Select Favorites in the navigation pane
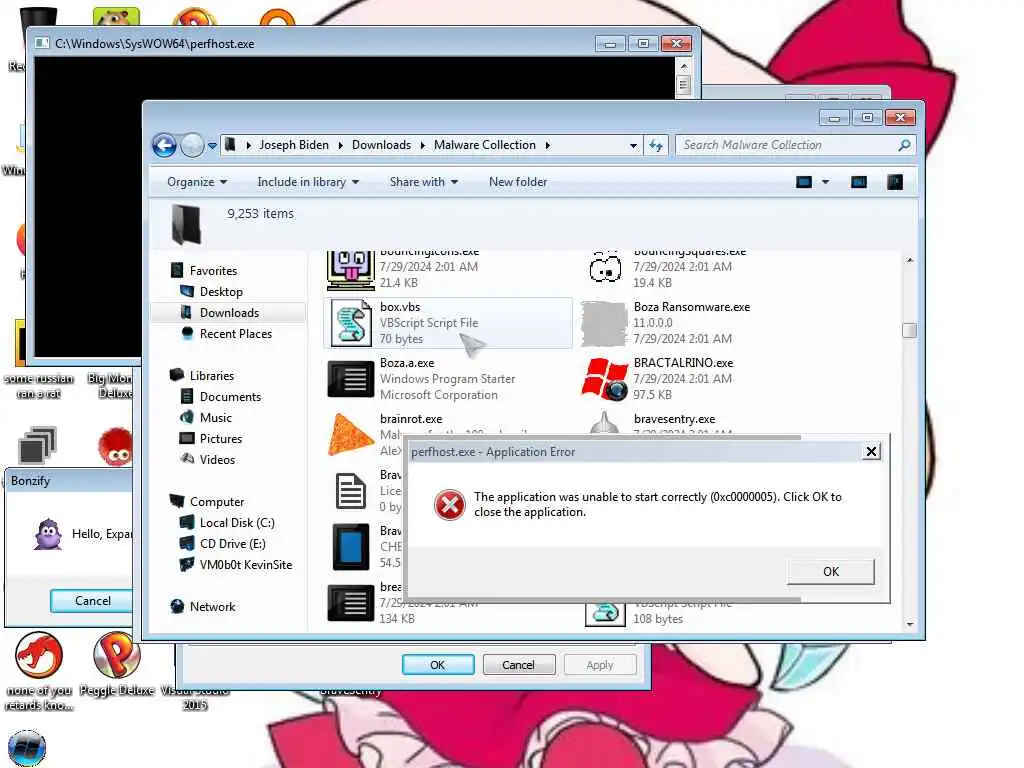Image resolution: width=1024 pixels, height=768 pixels. (x=213, y=270)
